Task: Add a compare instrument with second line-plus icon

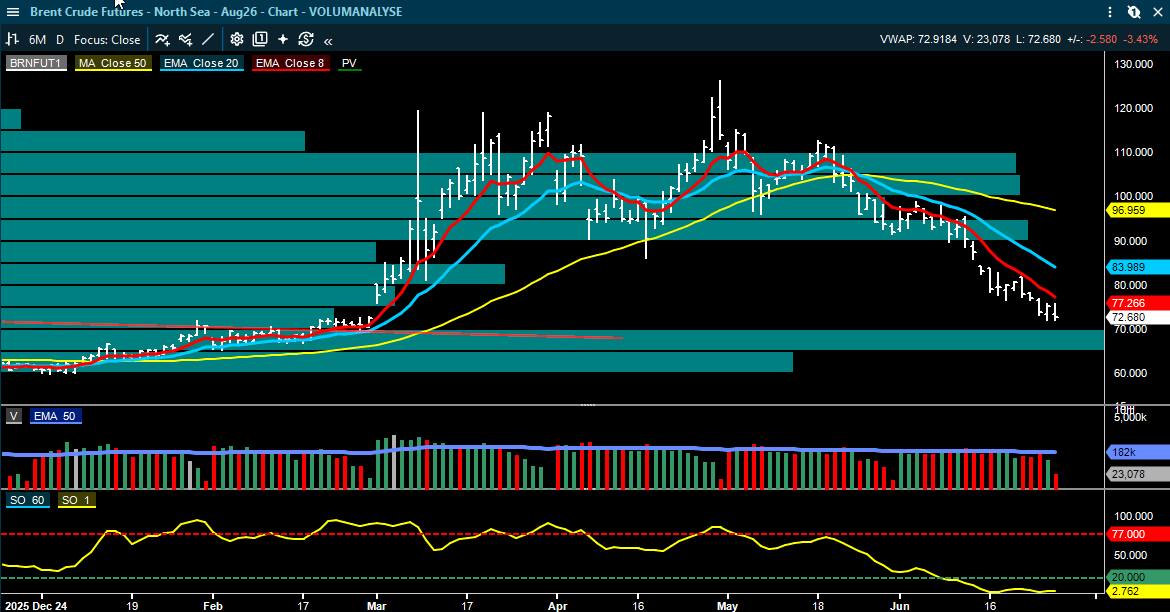Action: (185, 40)
